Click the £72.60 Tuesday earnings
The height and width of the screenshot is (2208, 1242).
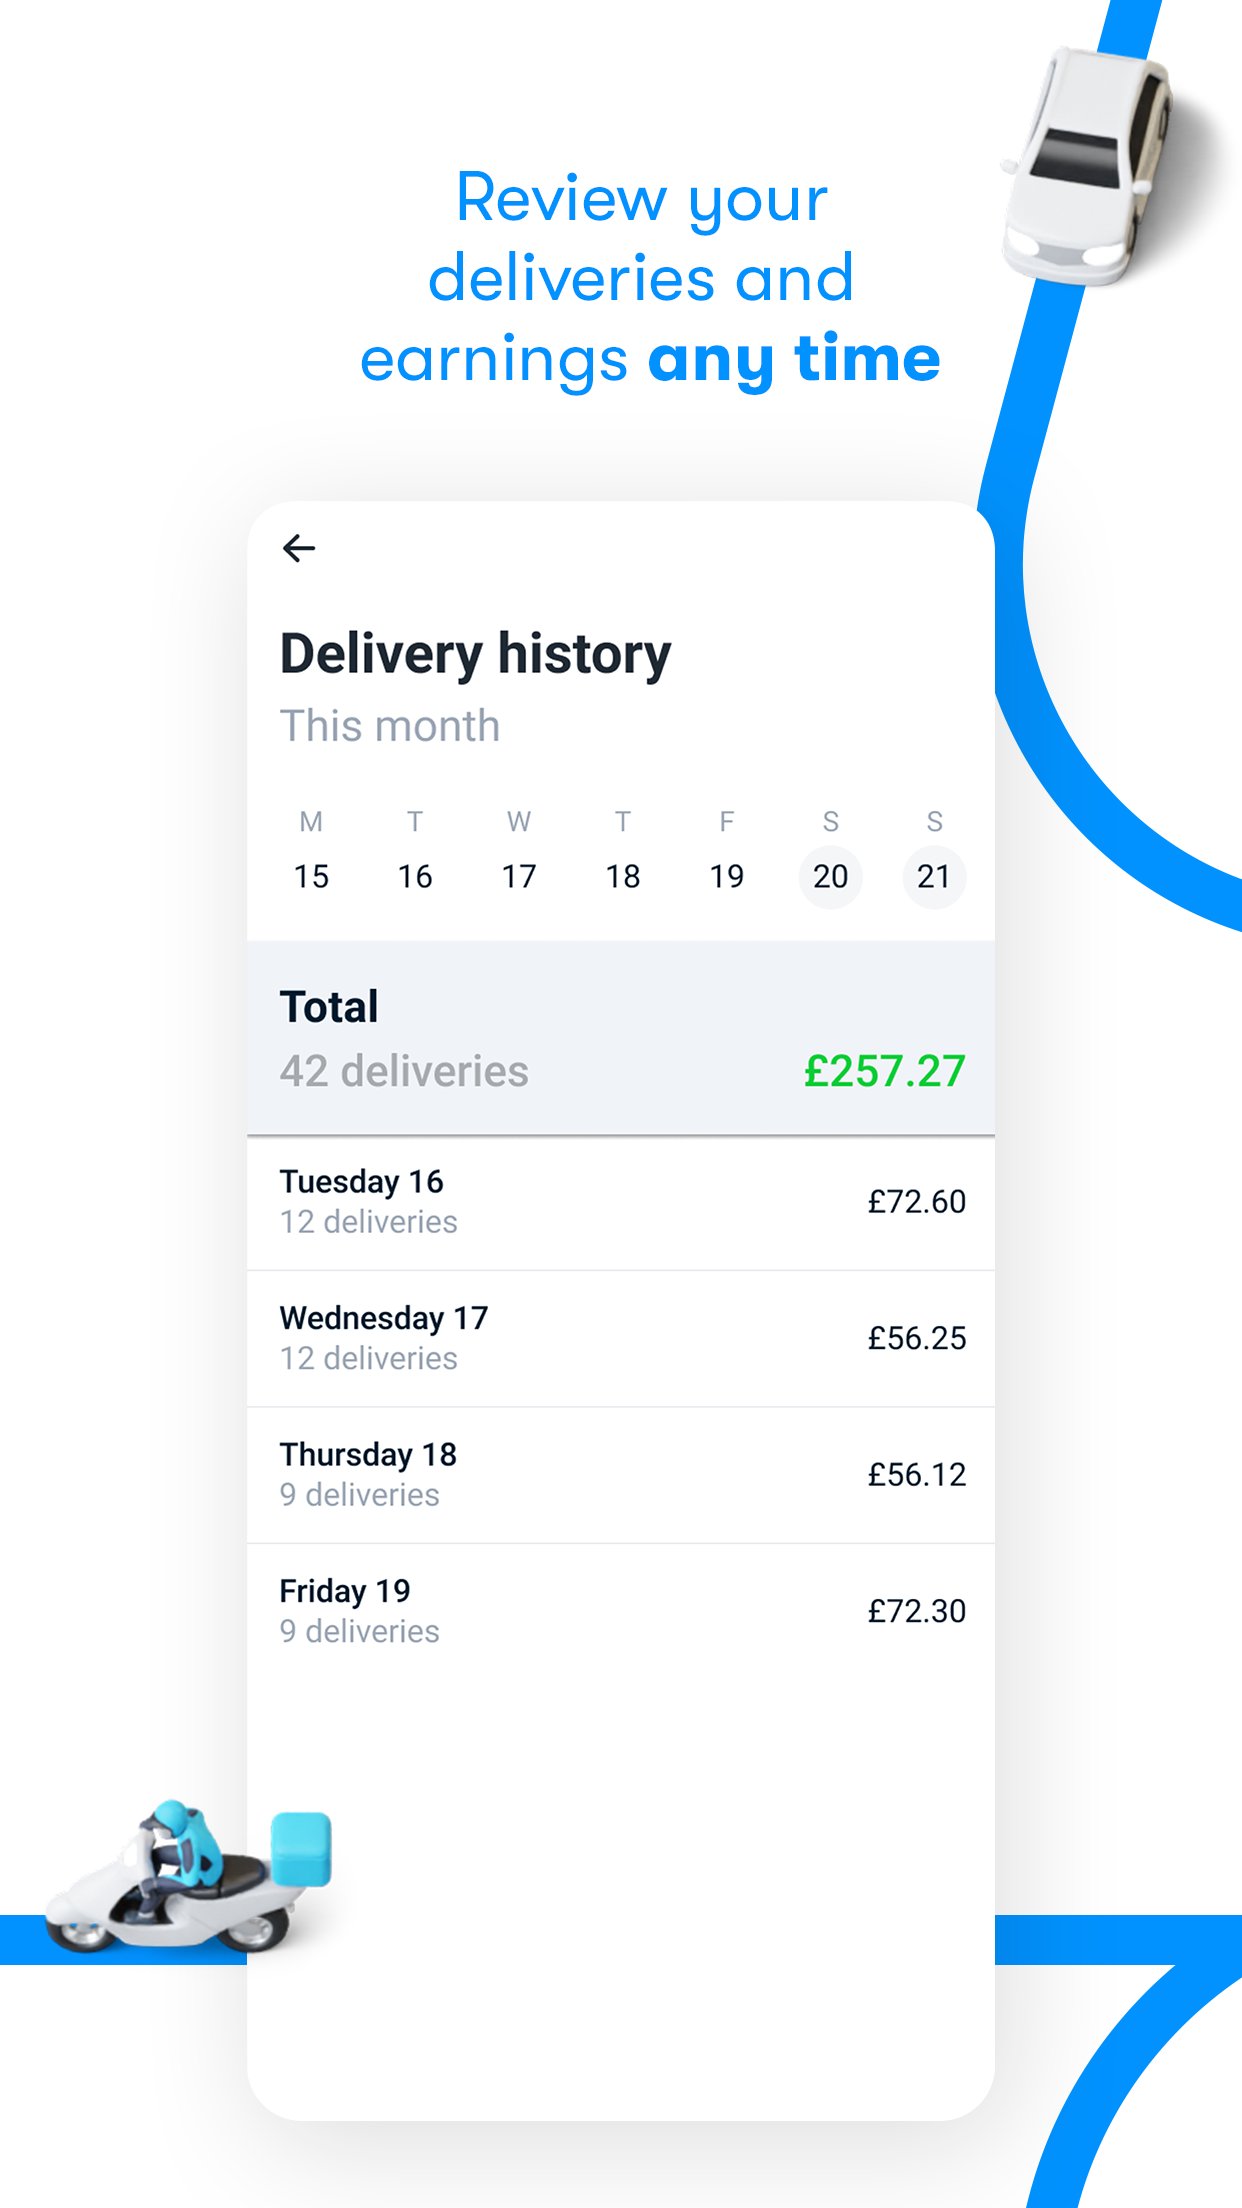pyautogui.click(x=916, y=1202)
